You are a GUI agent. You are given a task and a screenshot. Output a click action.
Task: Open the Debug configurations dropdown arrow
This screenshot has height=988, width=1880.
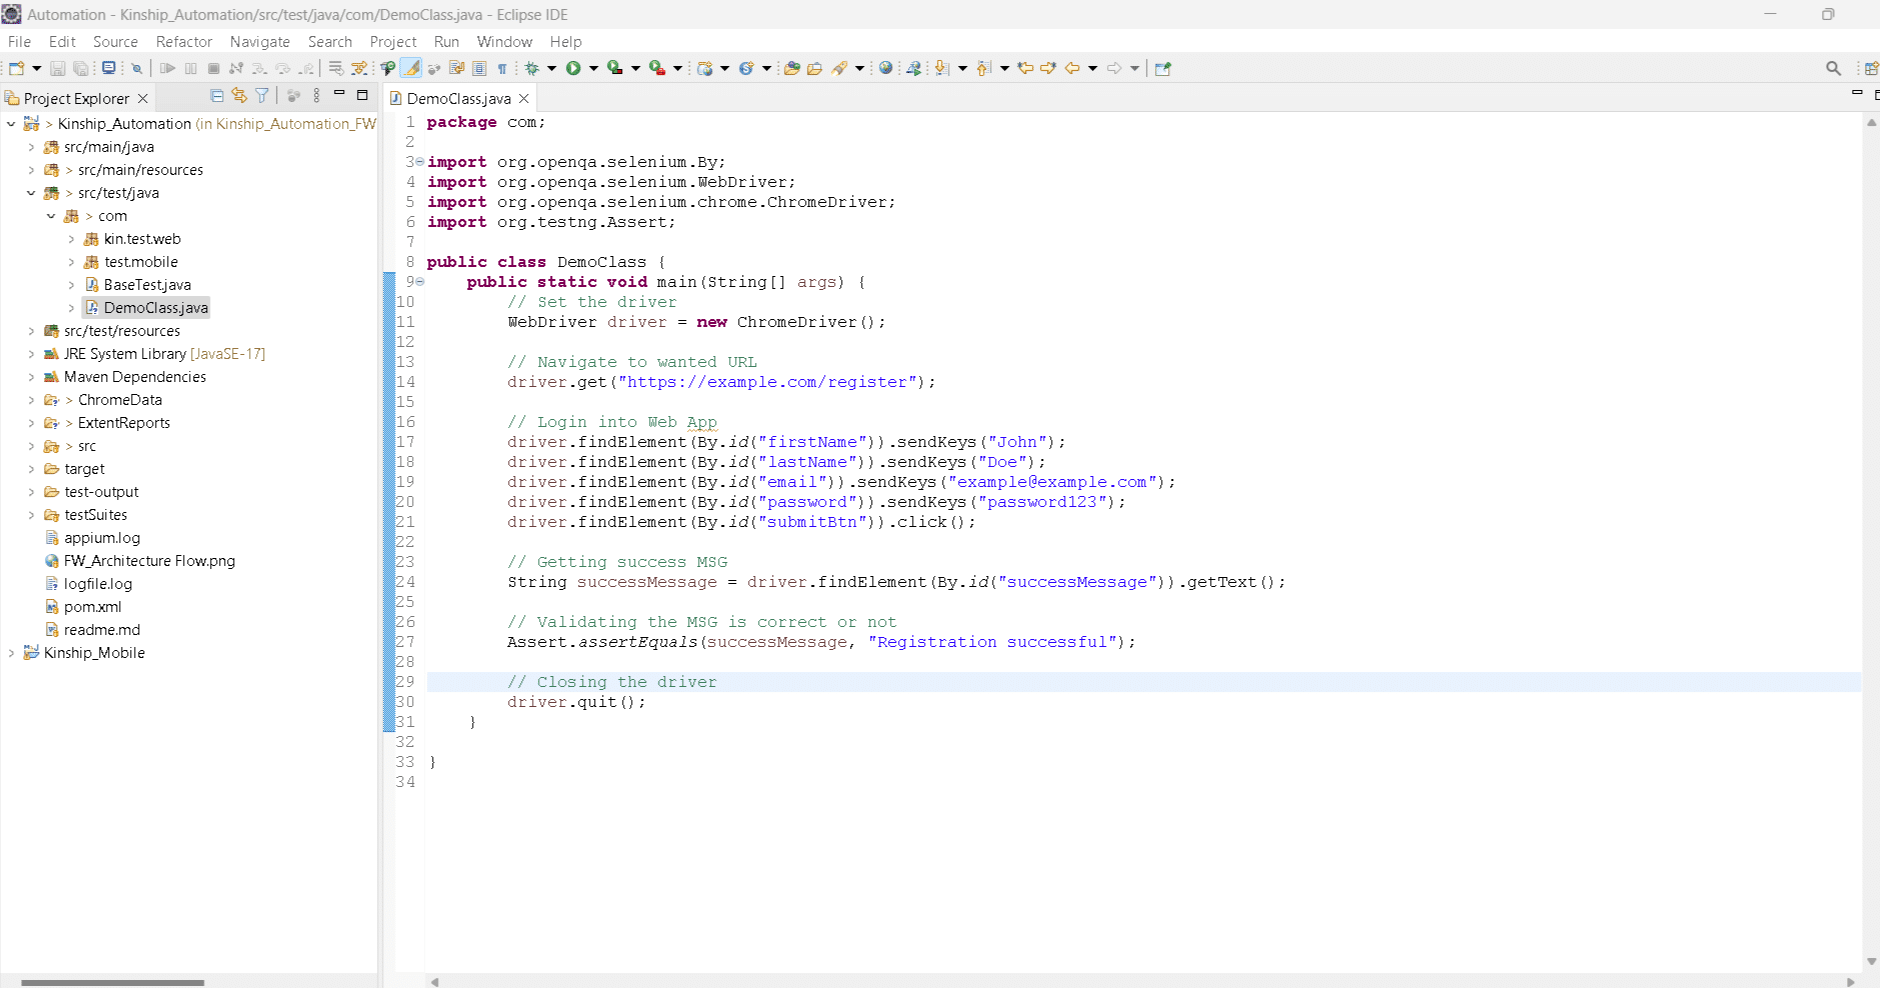tap(552, 68)
